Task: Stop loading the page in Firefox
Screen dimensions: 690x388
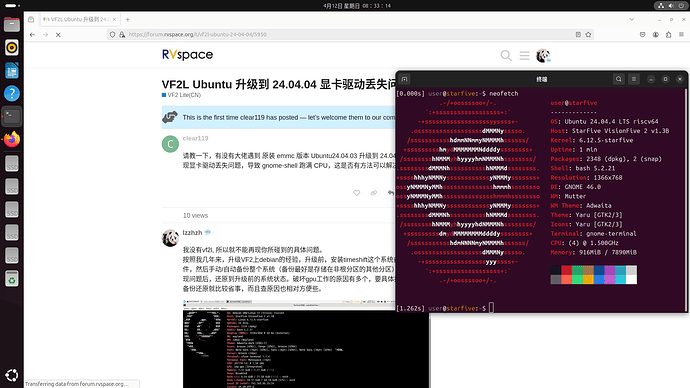Action: 58,34
